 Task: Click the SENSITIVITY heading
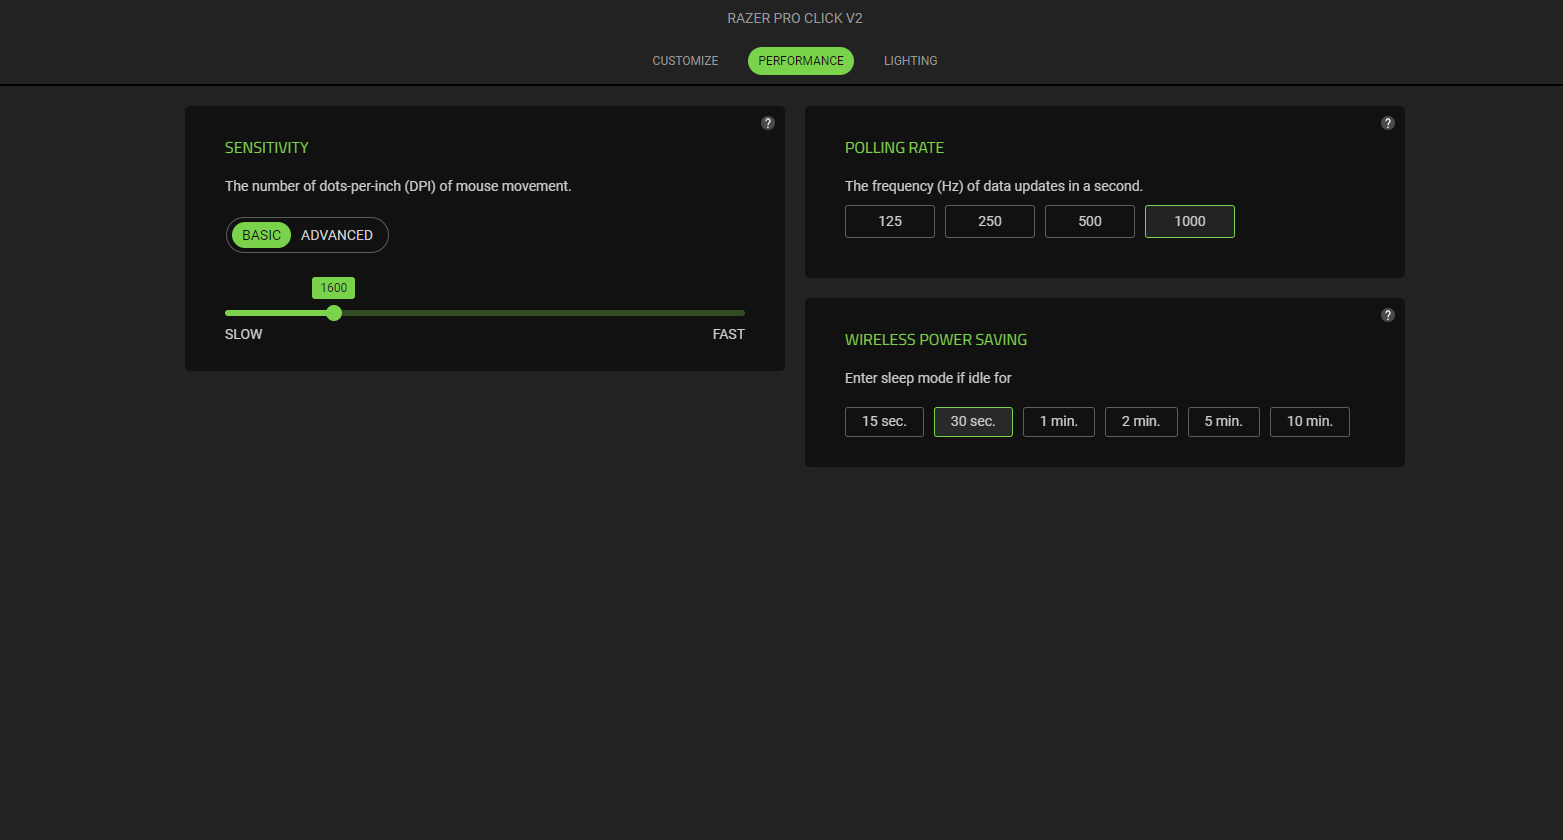click(267, 148)
